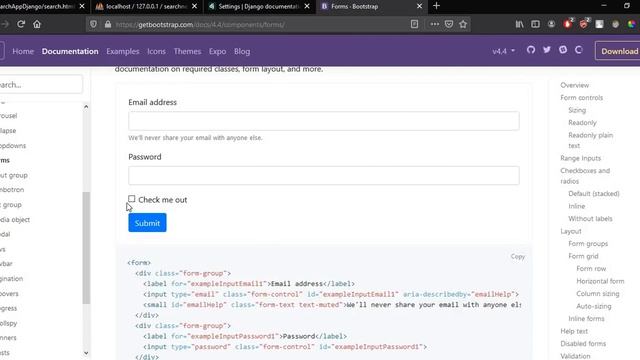Screen dimensions: 640x360
Task: View site security lock icon
Action: pyautogui.click(x=108, y=24)
